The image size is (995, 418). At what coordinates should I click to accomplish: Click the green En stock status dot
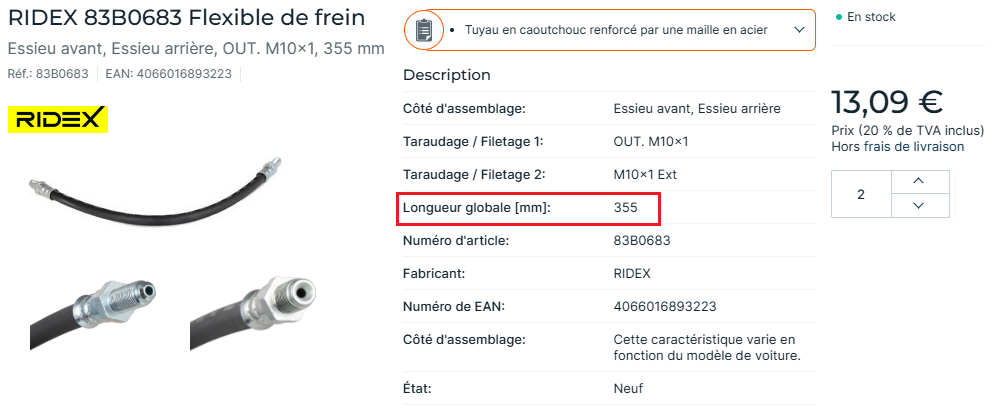tap(839, 18)
